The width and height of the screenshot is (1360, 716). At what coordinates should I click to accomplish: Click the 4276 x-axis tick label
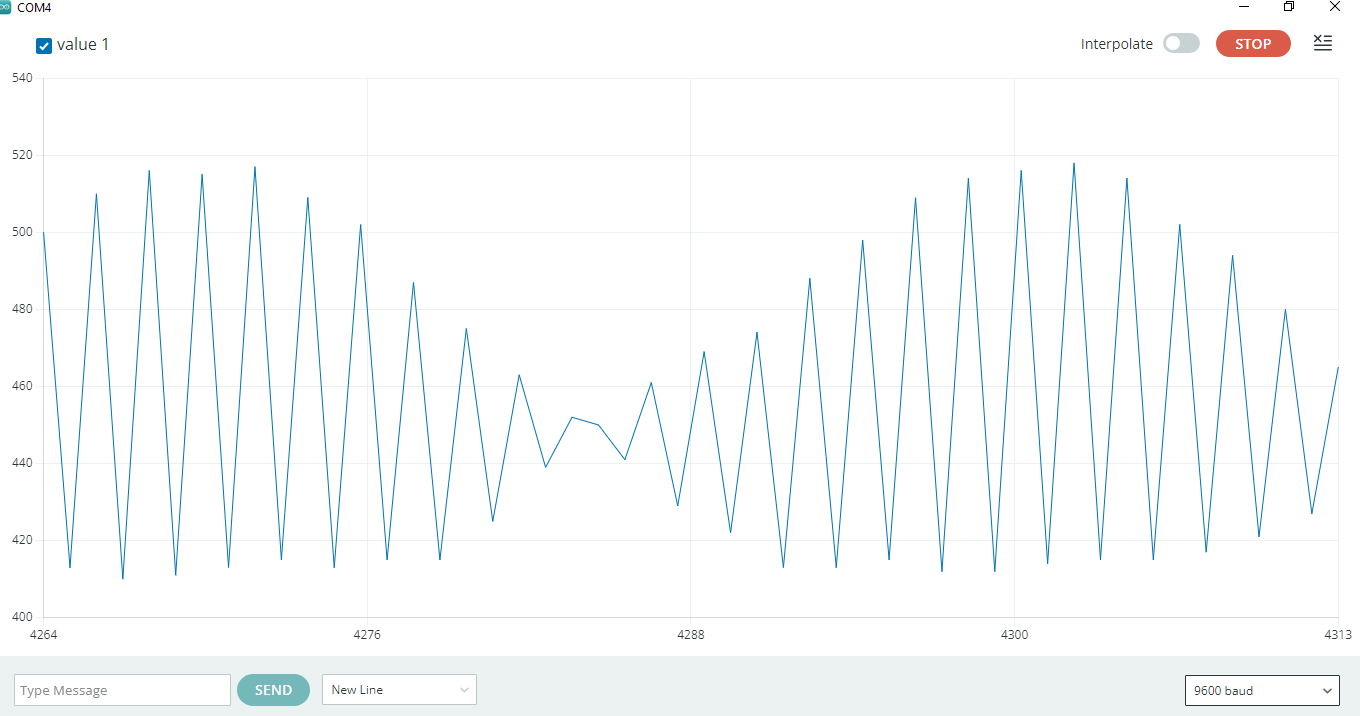[367, 635]
